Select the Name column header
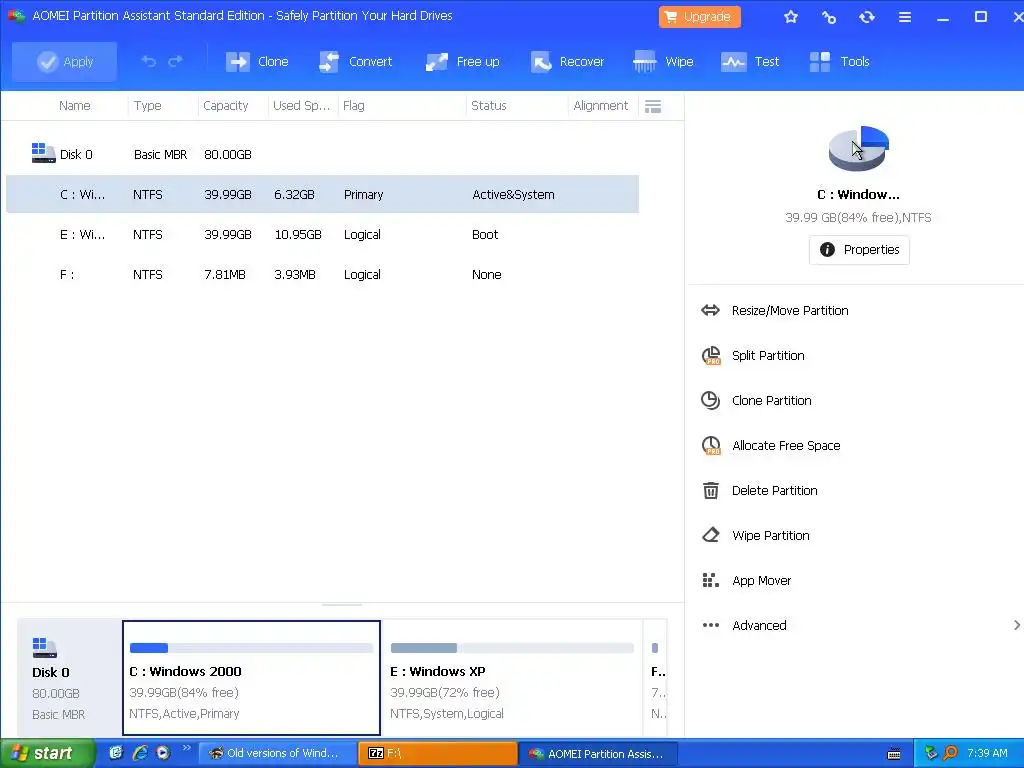Viewport: 1024px width, 768px height. tap(74, 105)
